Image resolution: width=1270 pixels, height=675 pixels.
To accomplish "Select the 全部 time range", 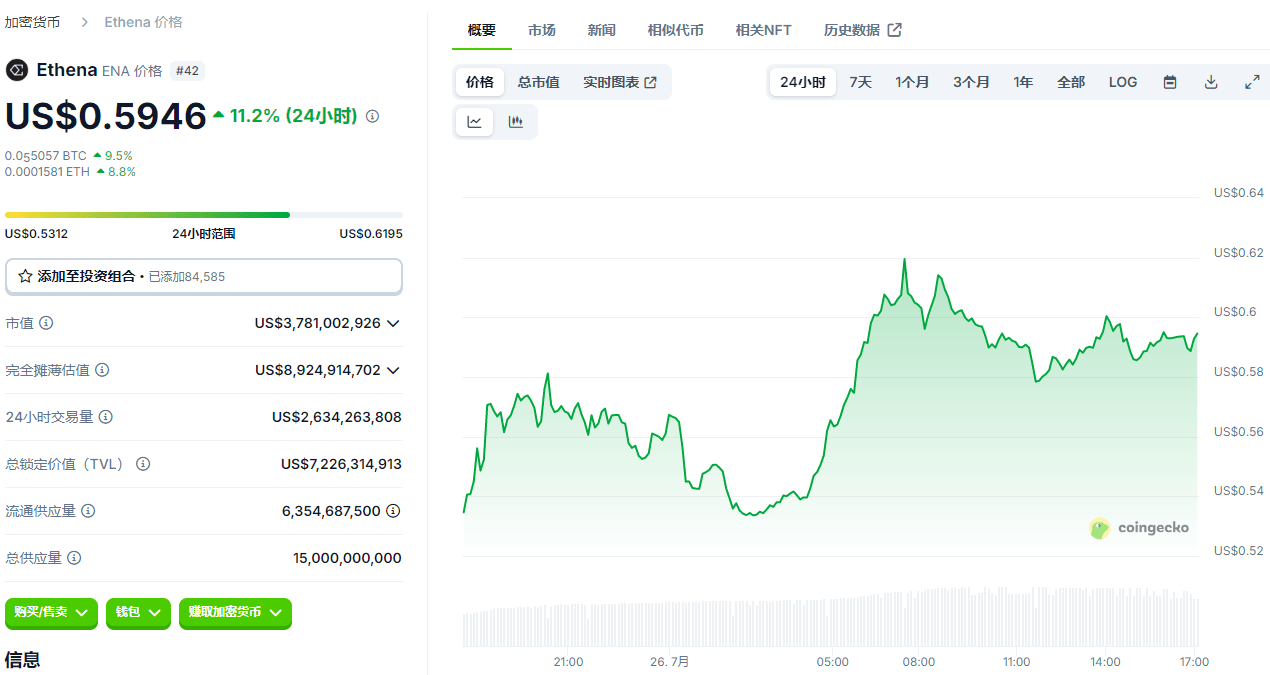I will pos(1071,82).
